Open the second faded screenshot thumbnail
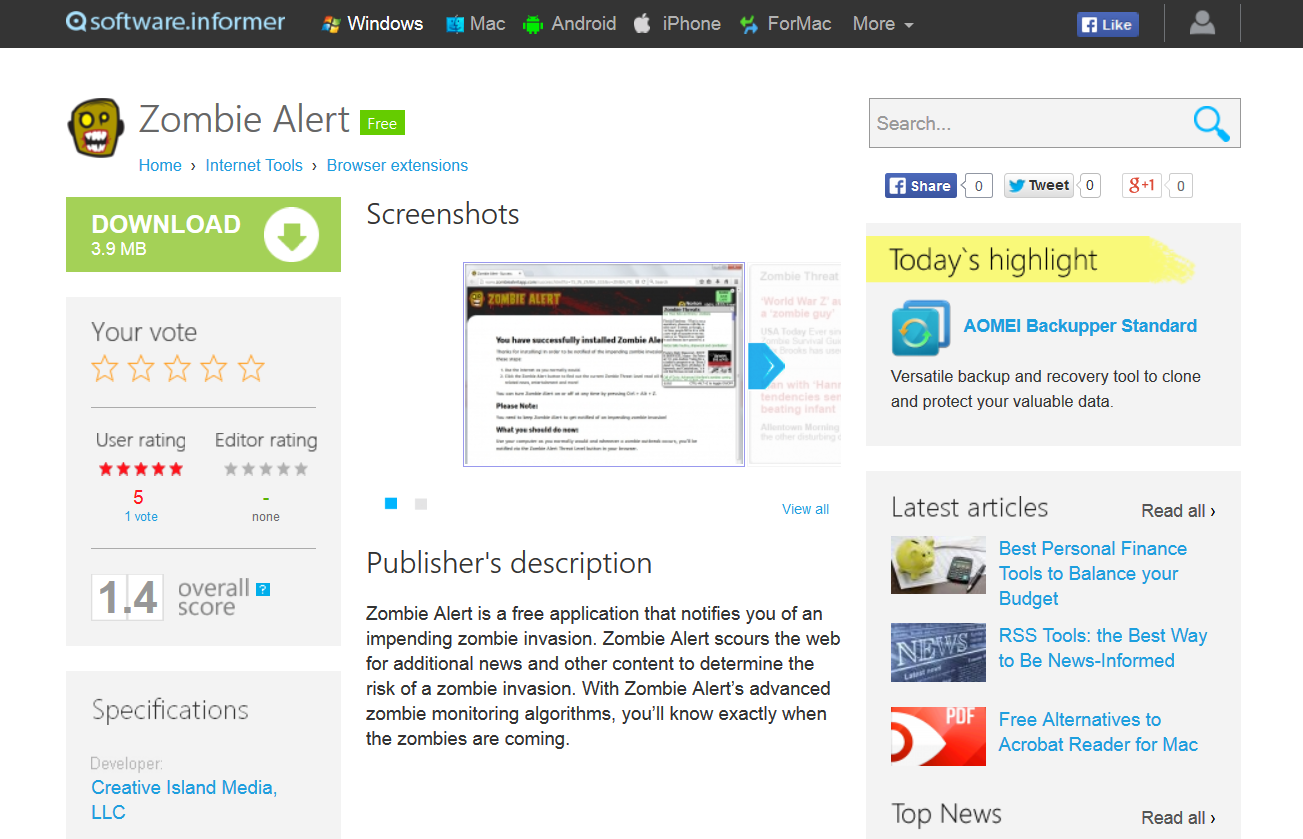 (x=797, y=364)
